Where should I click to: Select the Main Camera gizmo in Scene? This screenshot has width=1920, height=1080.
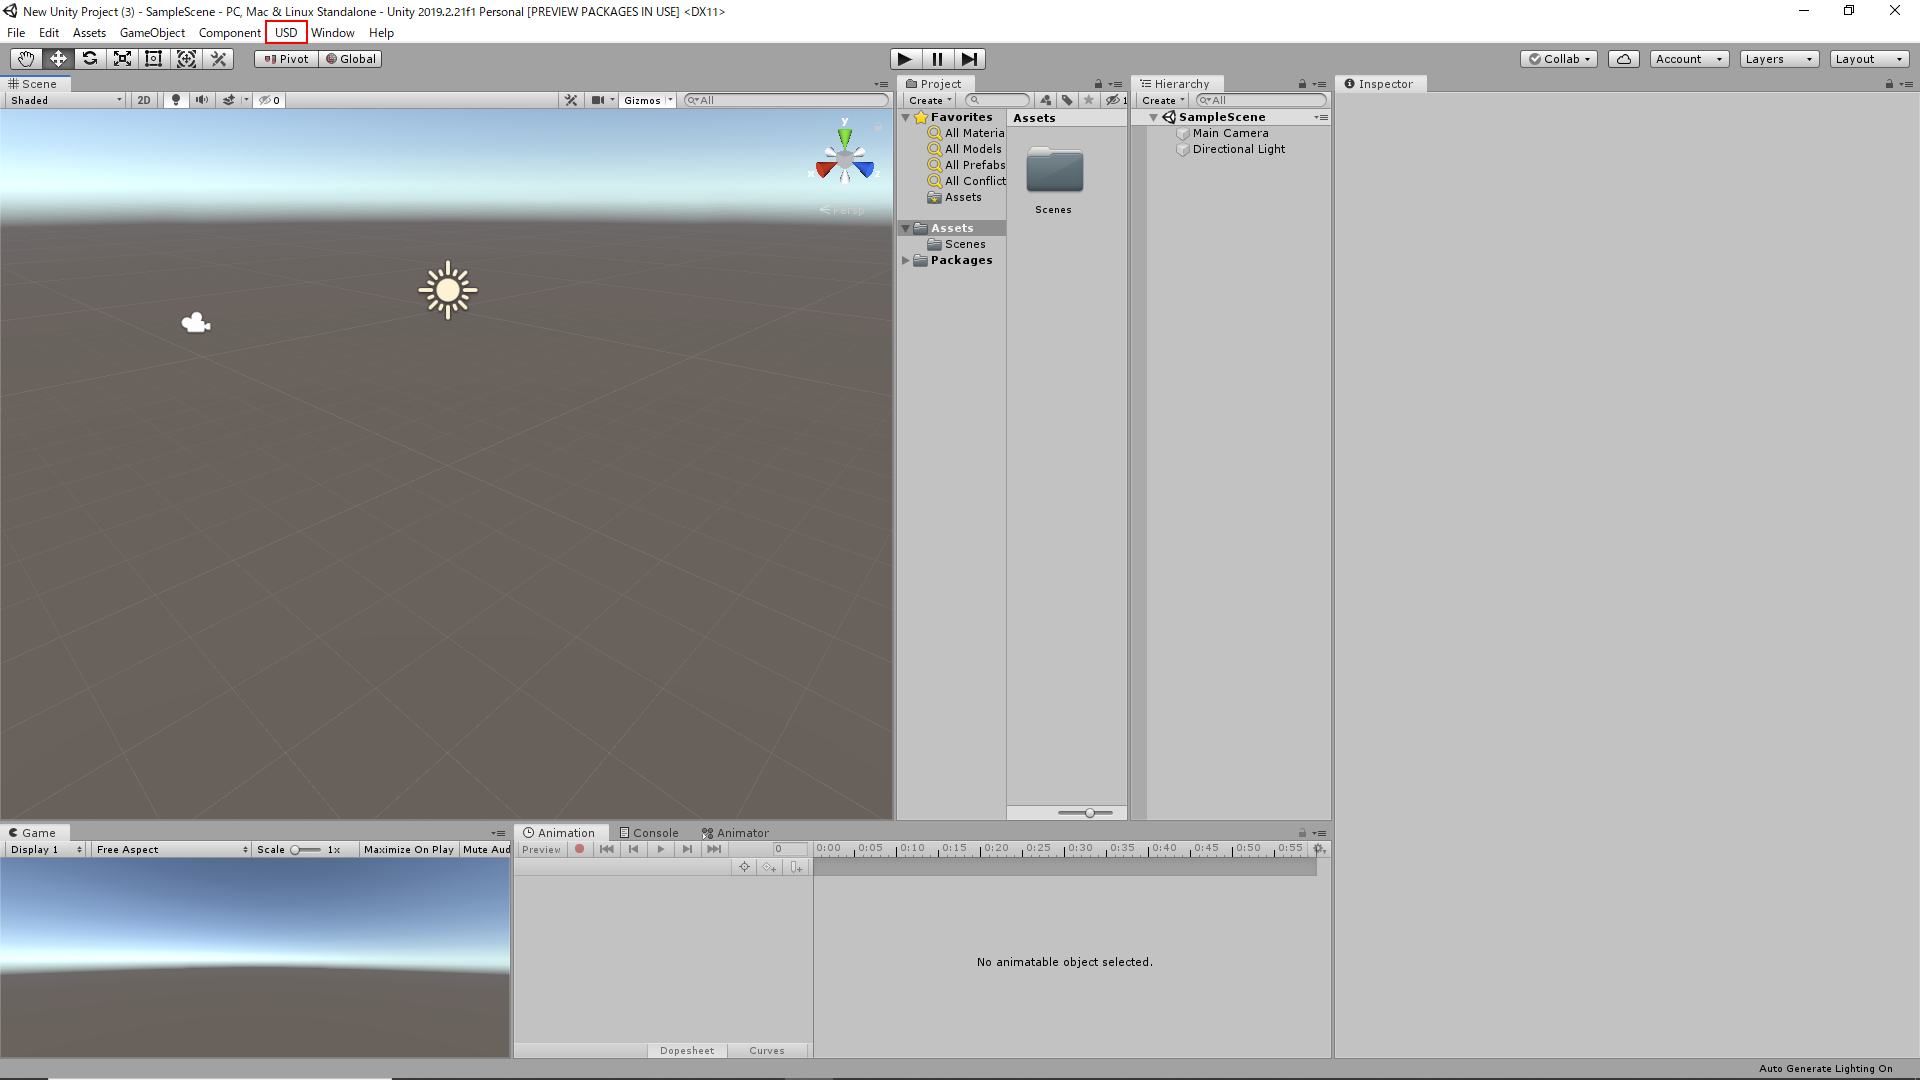pos(196,322)
